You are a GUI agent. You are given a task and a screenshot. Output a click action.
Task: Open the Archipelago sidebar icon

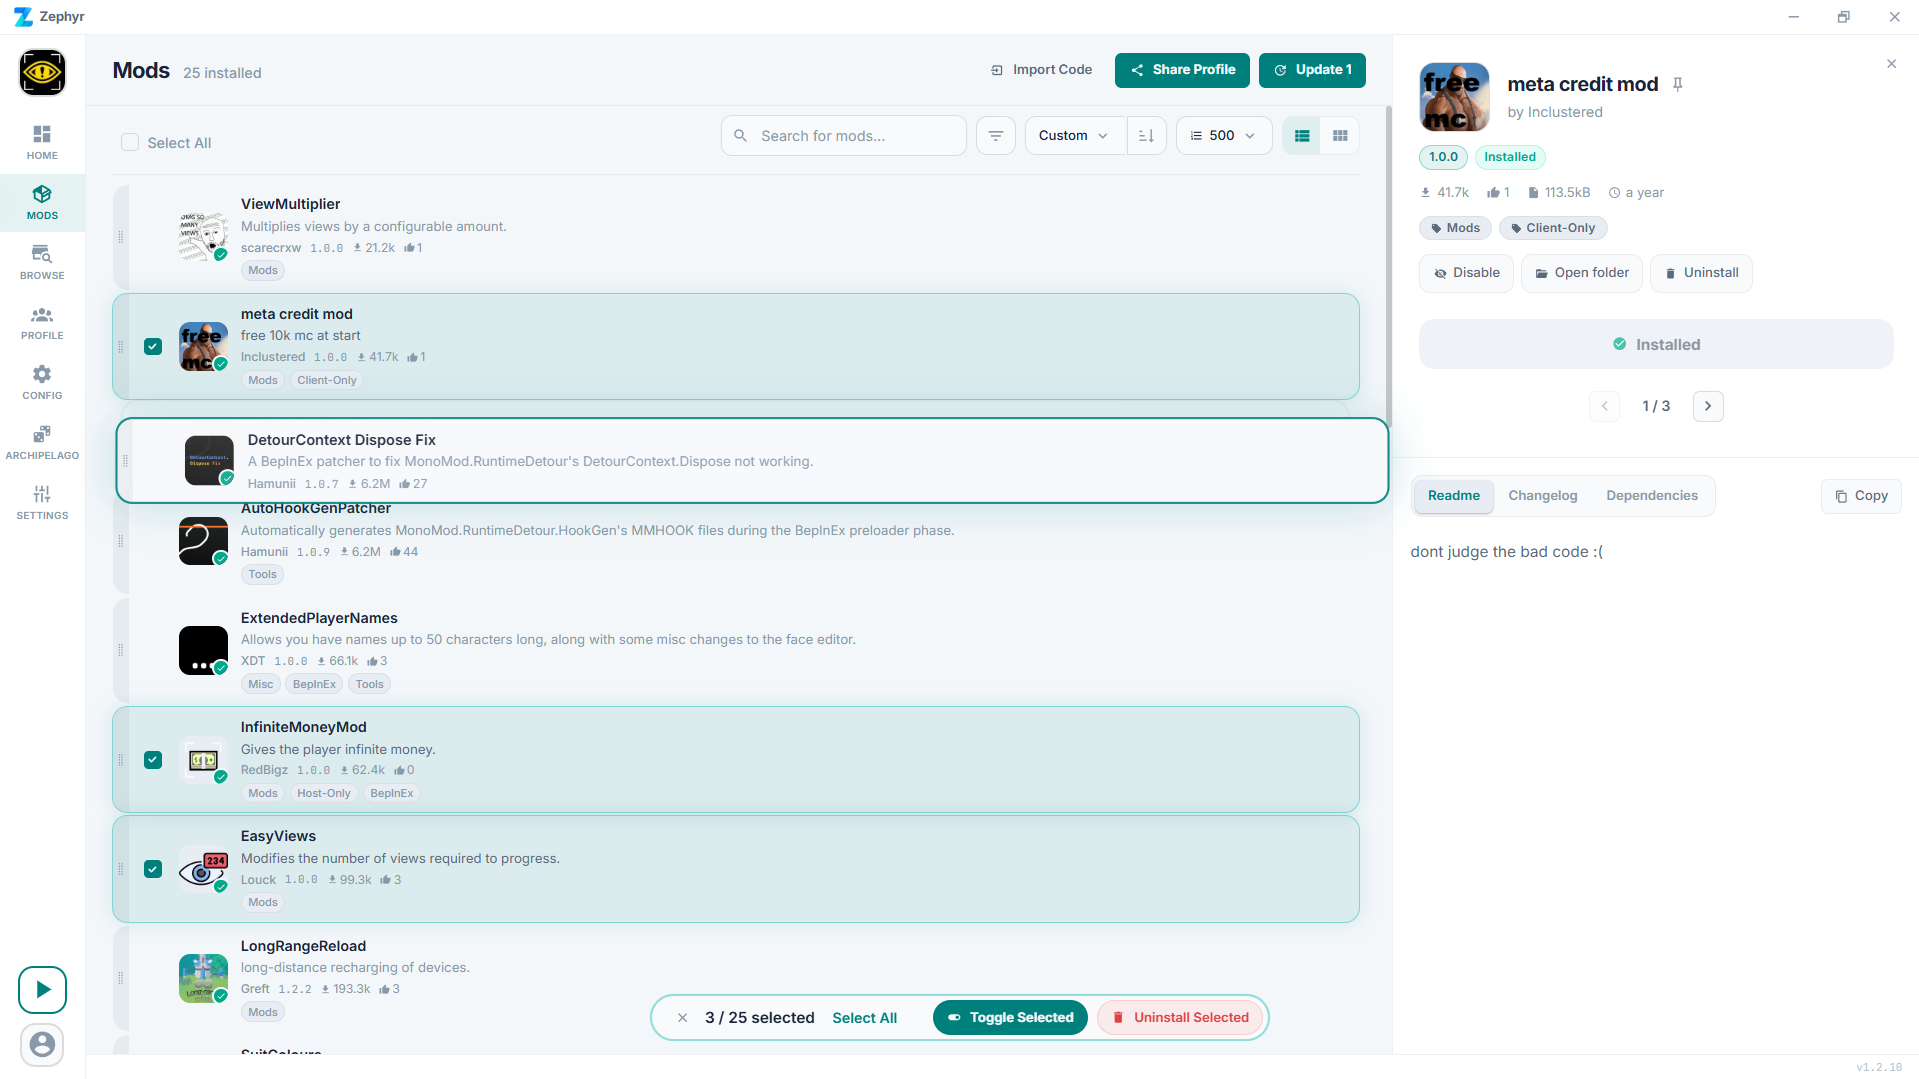[x=42, y=442]
